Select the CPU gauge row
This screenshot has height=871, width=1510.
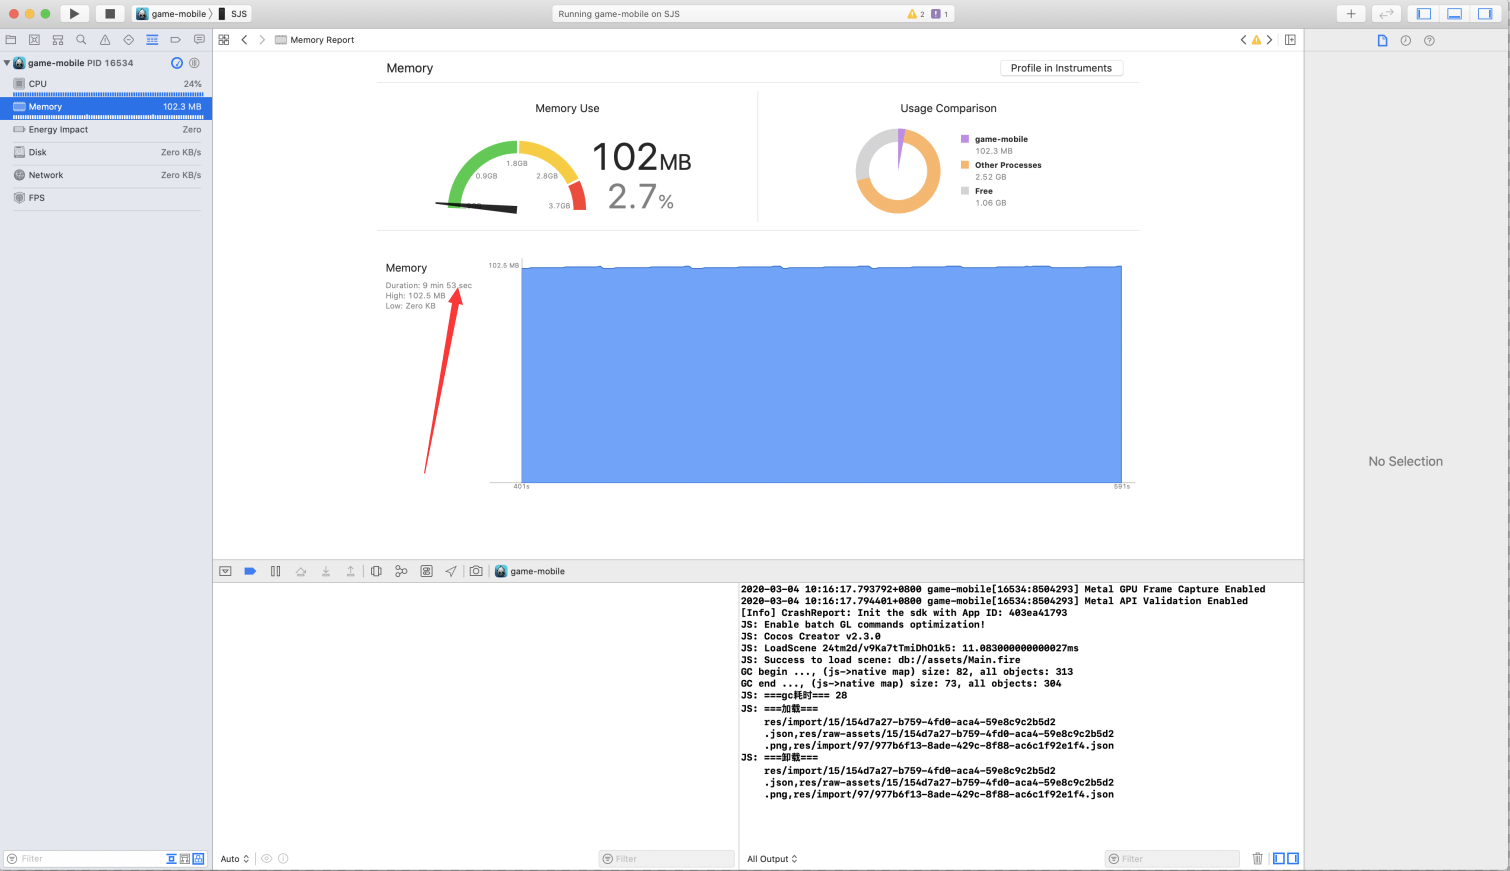(x=106, y=84)
